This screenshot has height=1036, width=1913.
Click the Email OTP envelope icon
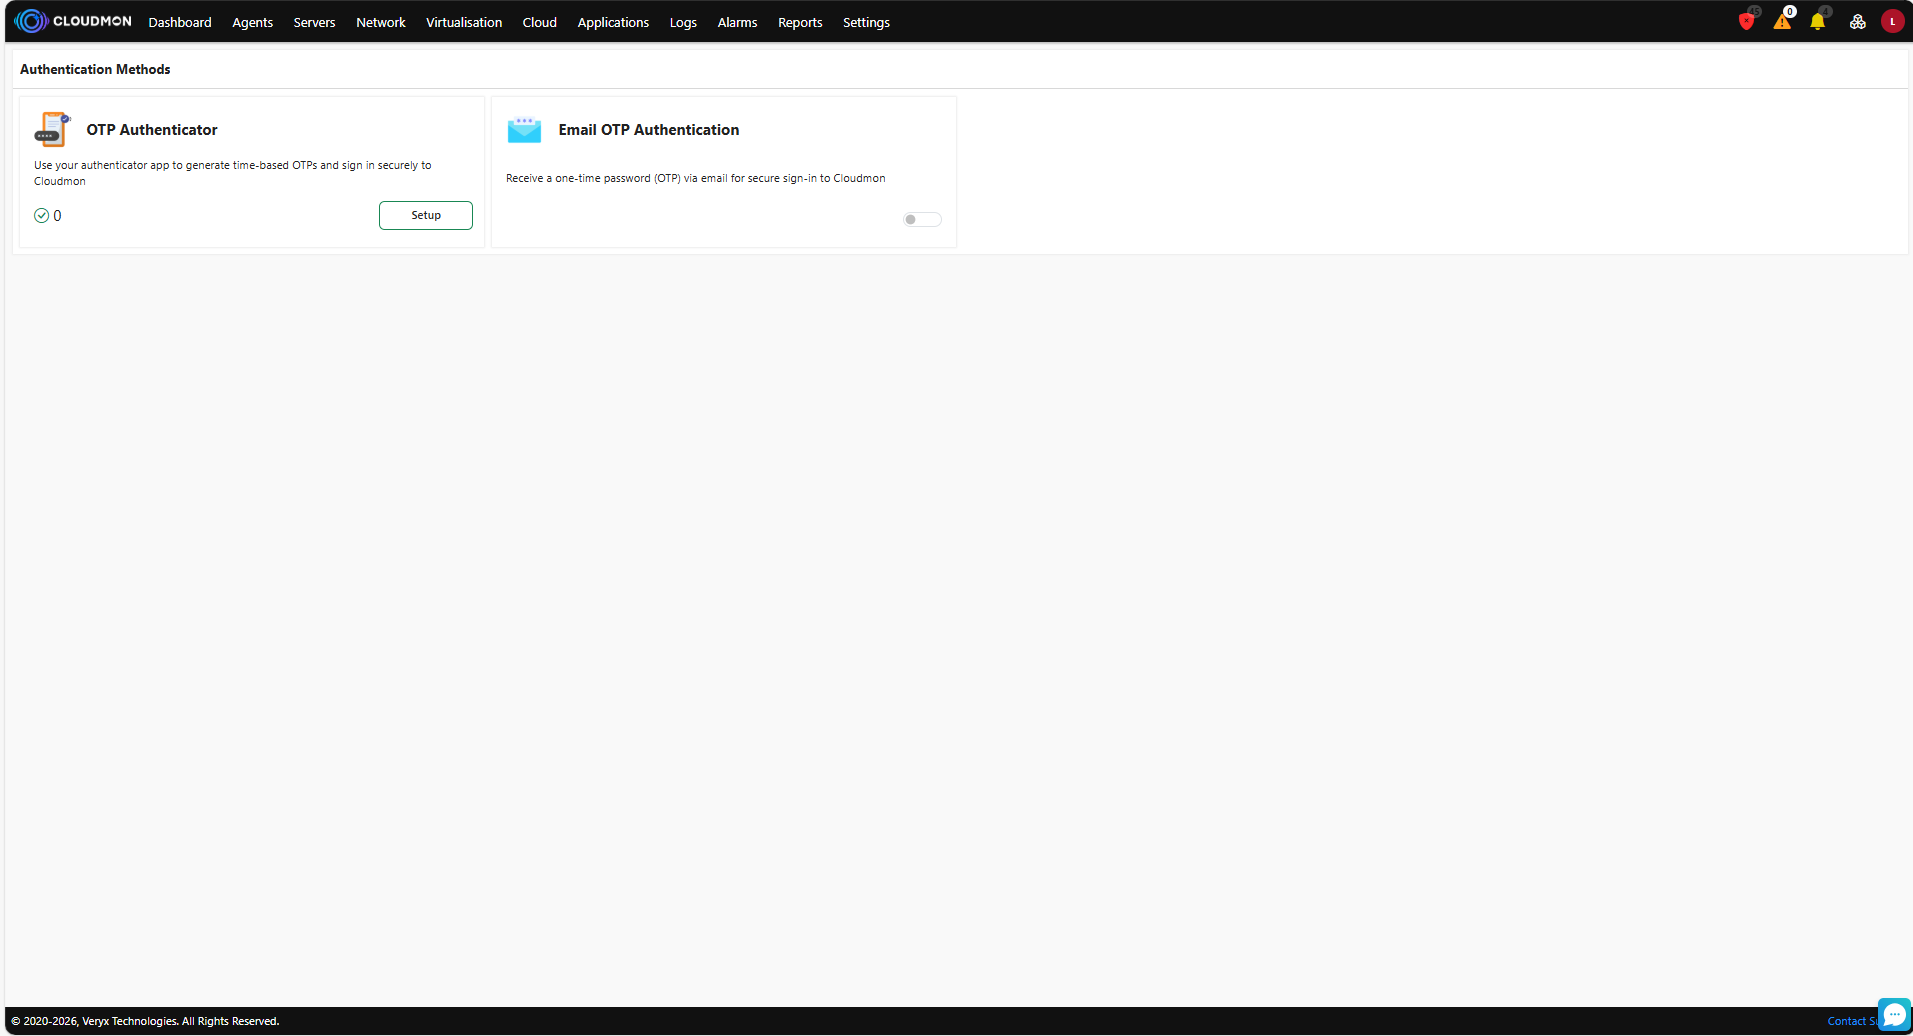pos(524,130)
